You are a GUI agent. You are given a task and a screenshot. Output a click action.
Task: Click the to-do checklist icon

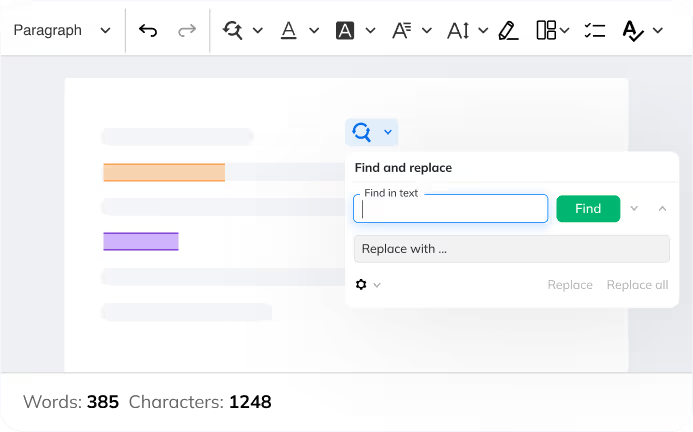coord(594,31)
